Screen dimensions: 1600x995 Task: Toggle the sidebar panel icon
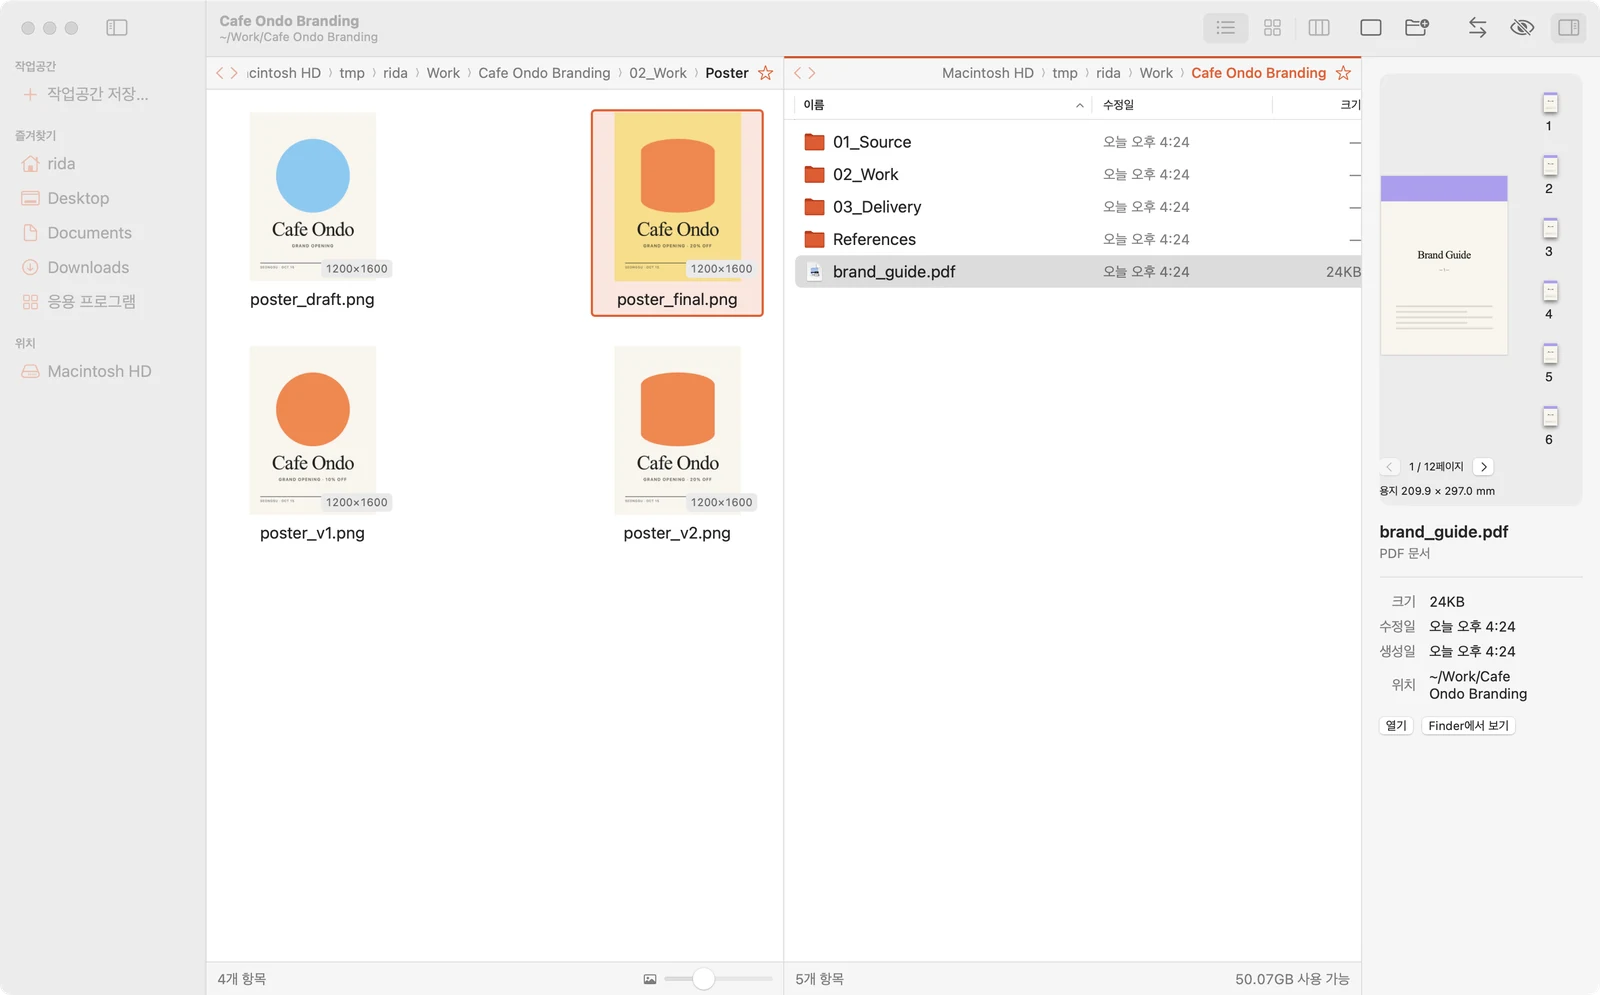coord(117,28)
